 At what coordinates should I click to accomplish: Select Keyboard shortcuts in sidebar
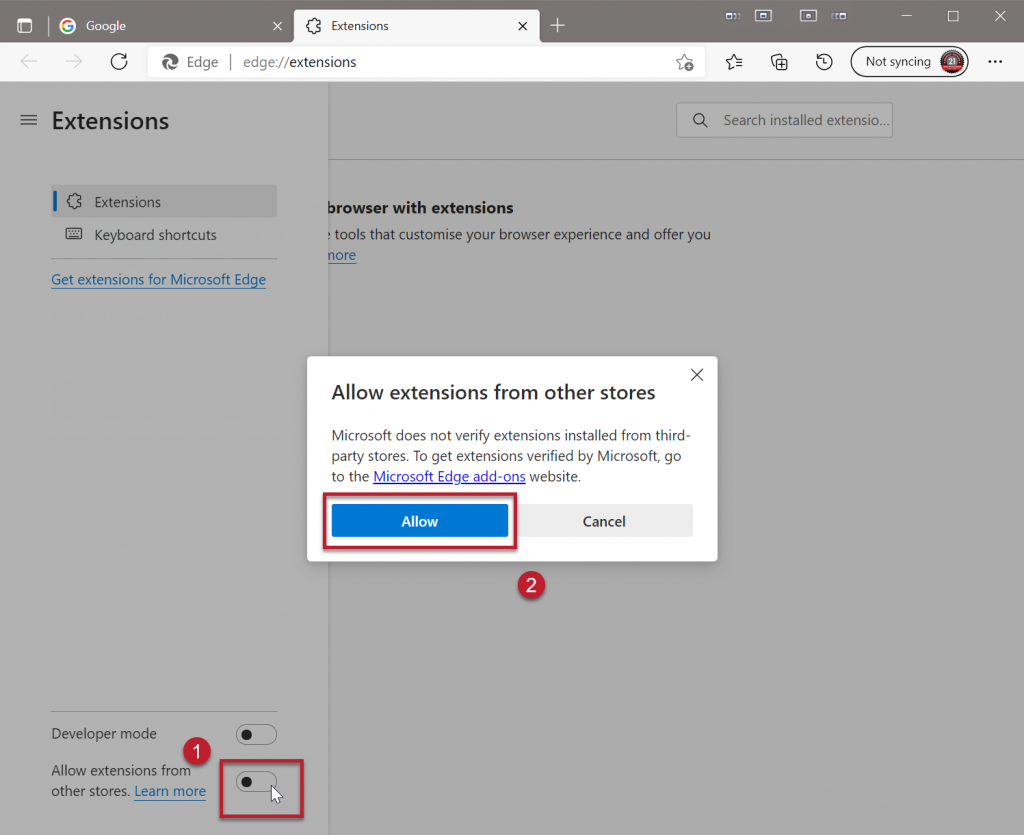click(164, 235)
